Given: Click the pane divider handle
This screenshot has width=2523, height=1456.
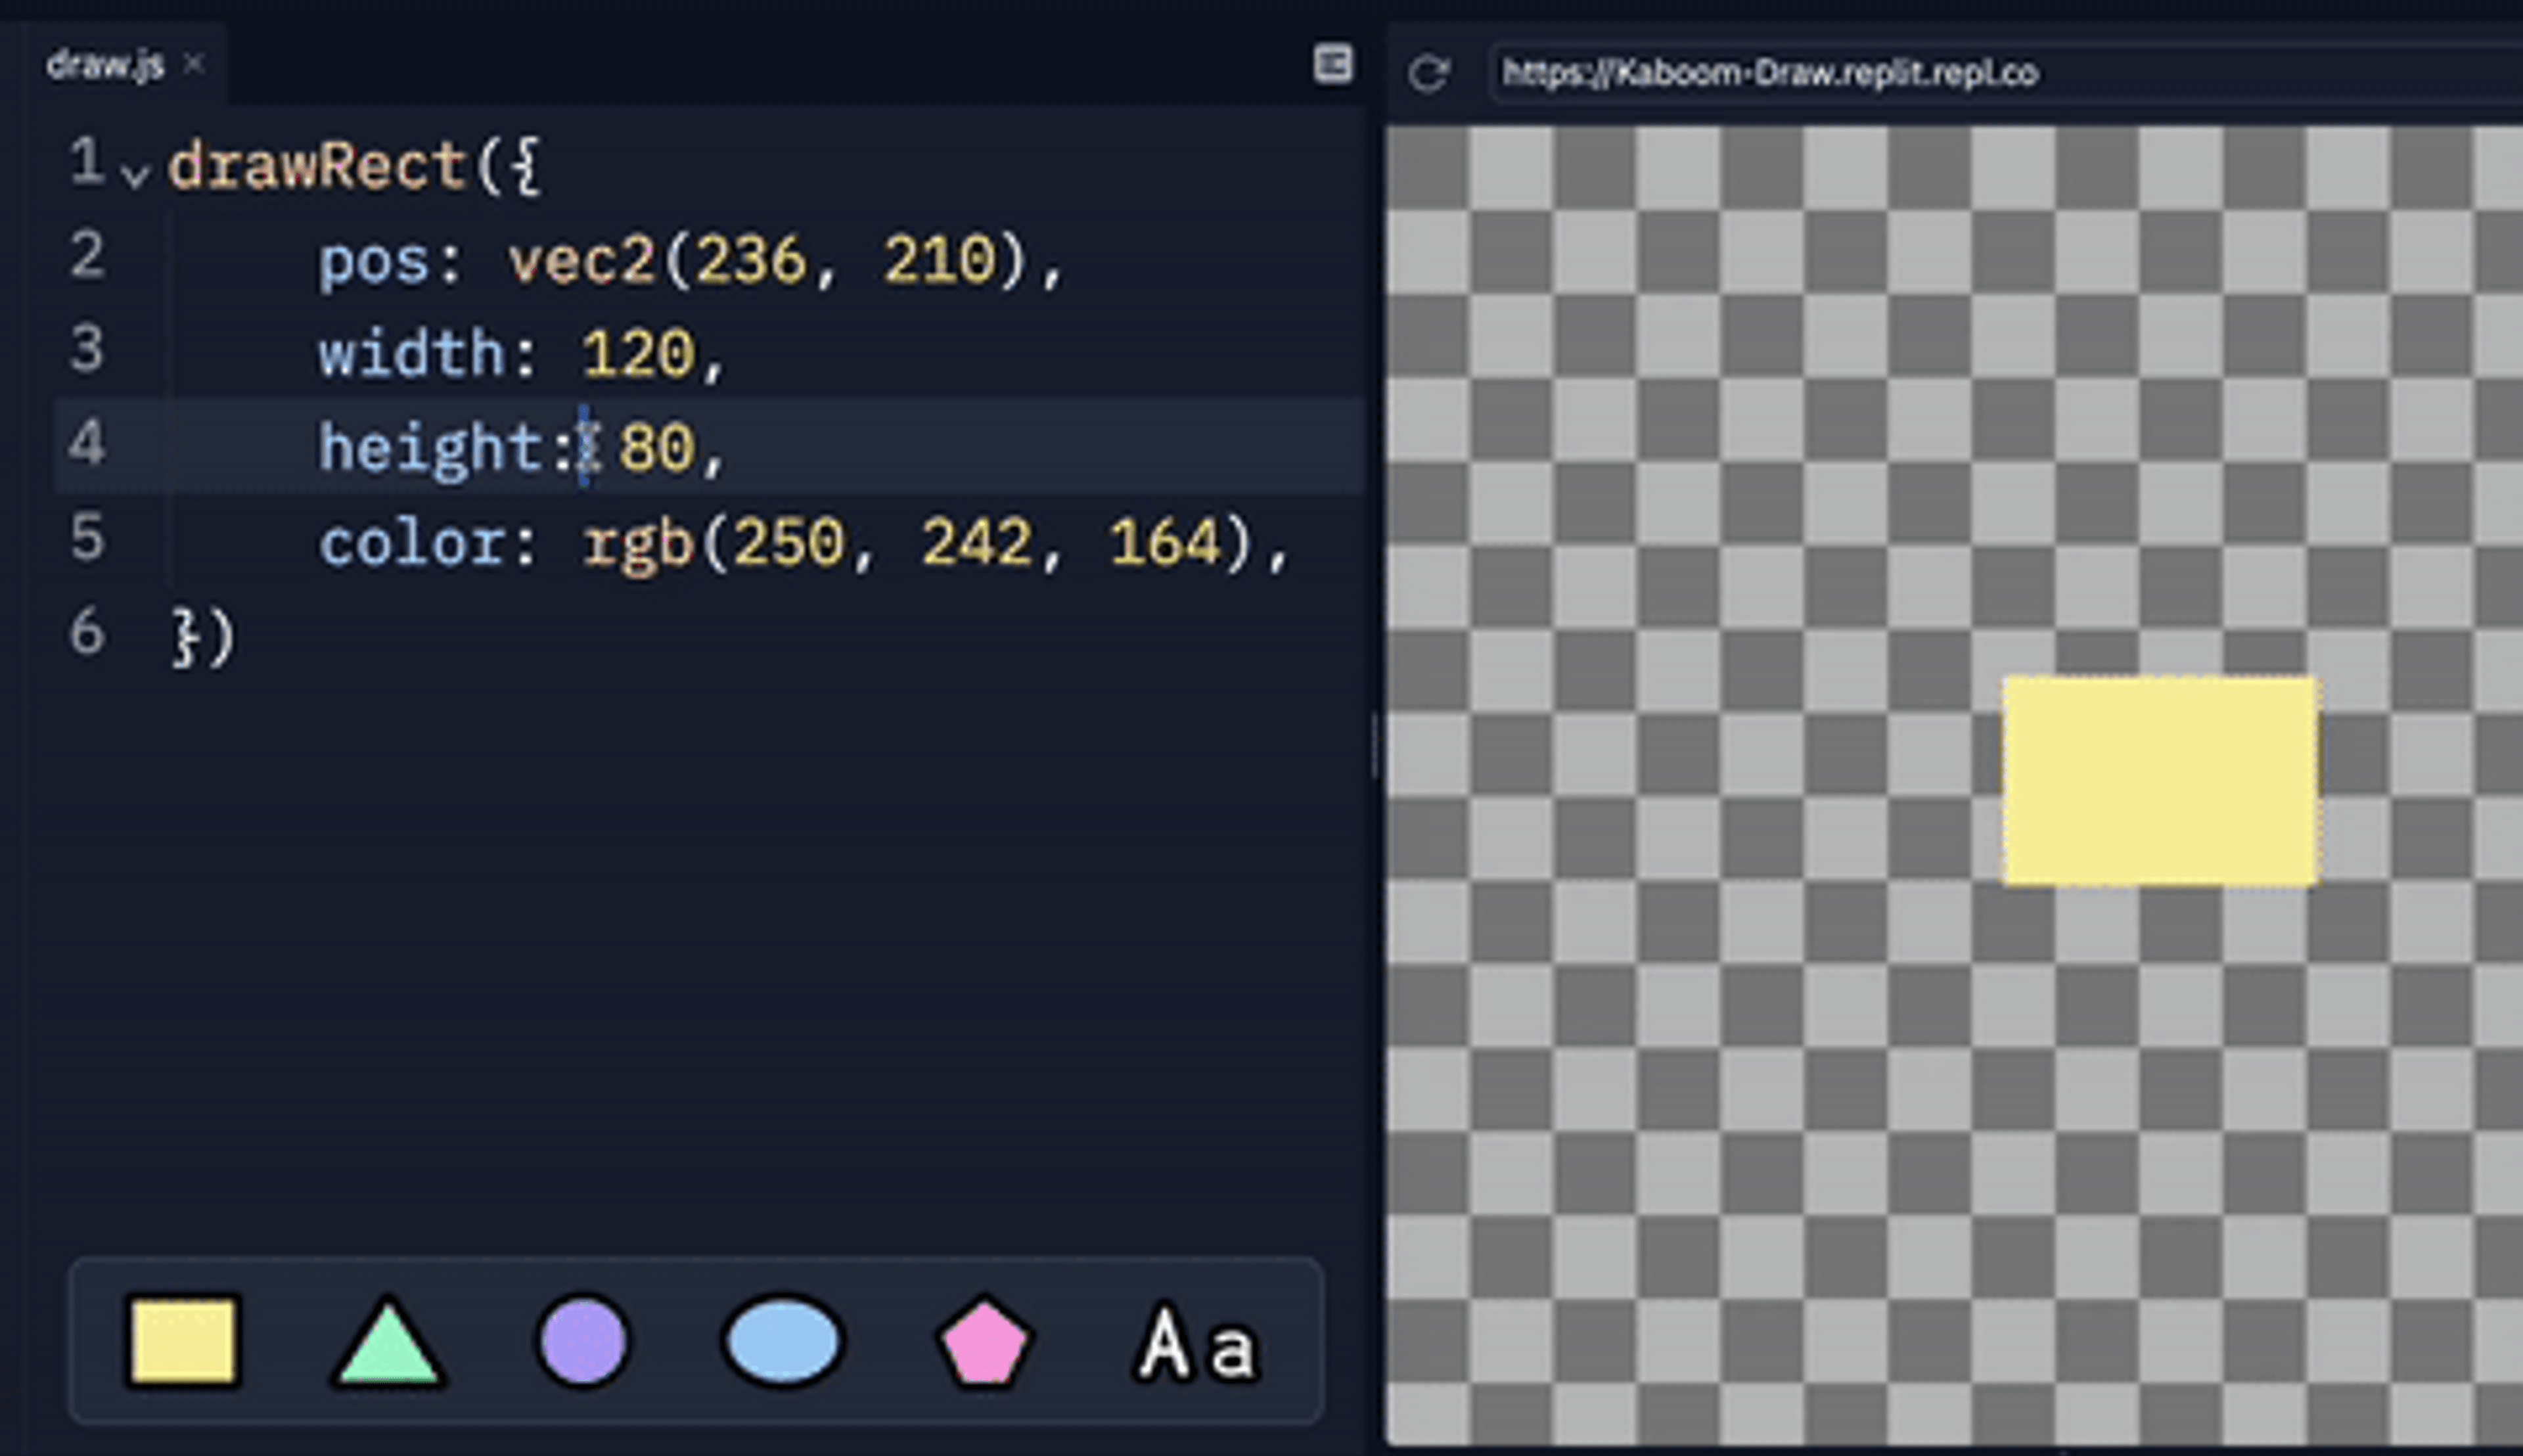Looking at the screenshot, I should pyautogui.click(x=1375, y=745).
